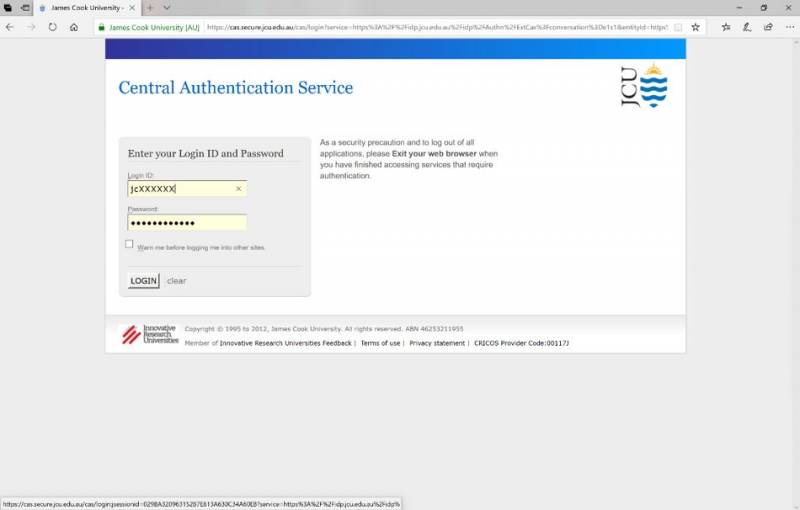This screenshot has height=510, width=800.
Task: Open the Privacy statement link
Action: 437,343
